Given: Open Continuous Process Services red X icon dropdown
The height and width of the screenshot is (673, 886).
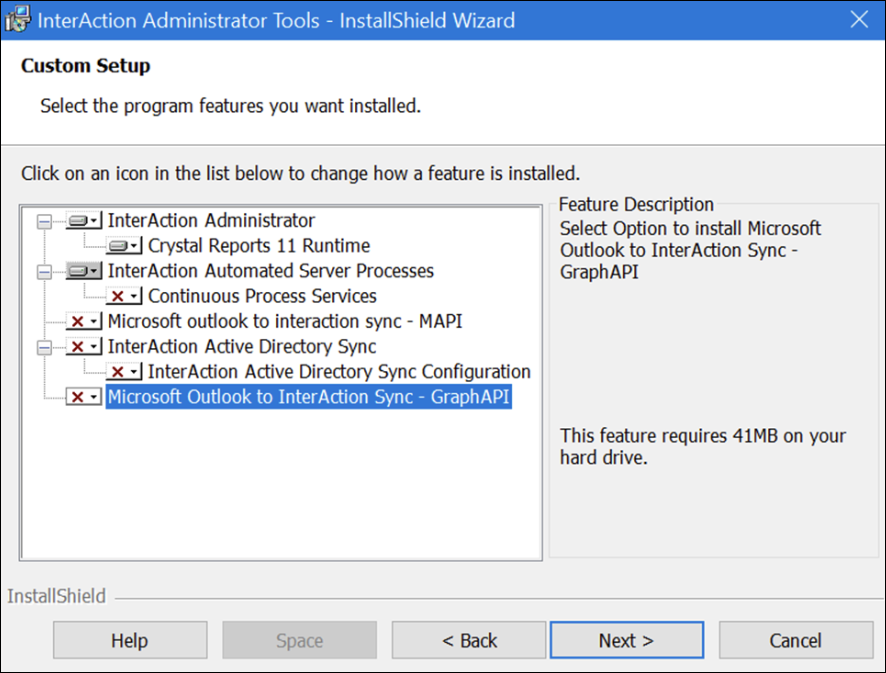Looking at the screenshot, I should point(124,296).
